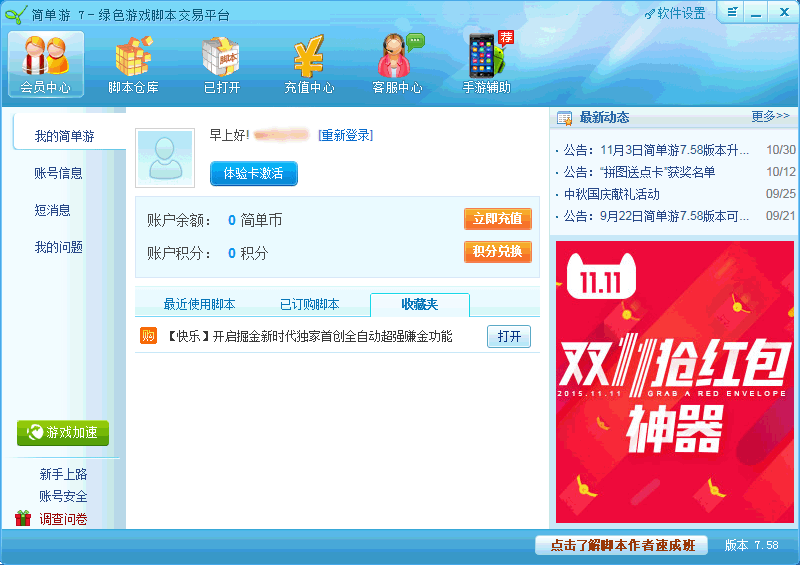The height and width of the screenshot is (565, 800).
Task: Click the 【快乐】开启掘金新时代 script title
Action: [x=309, y=336]
